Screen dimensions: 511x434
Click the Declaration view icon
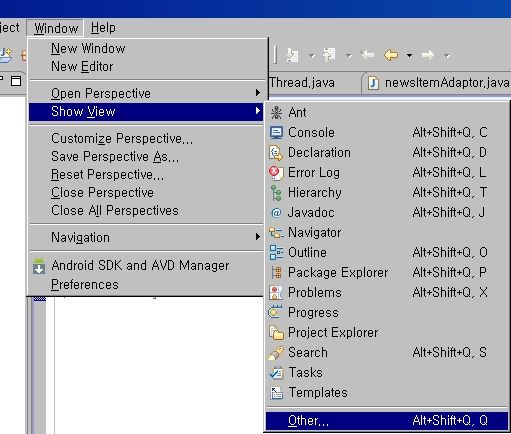[x=276, y=153]
